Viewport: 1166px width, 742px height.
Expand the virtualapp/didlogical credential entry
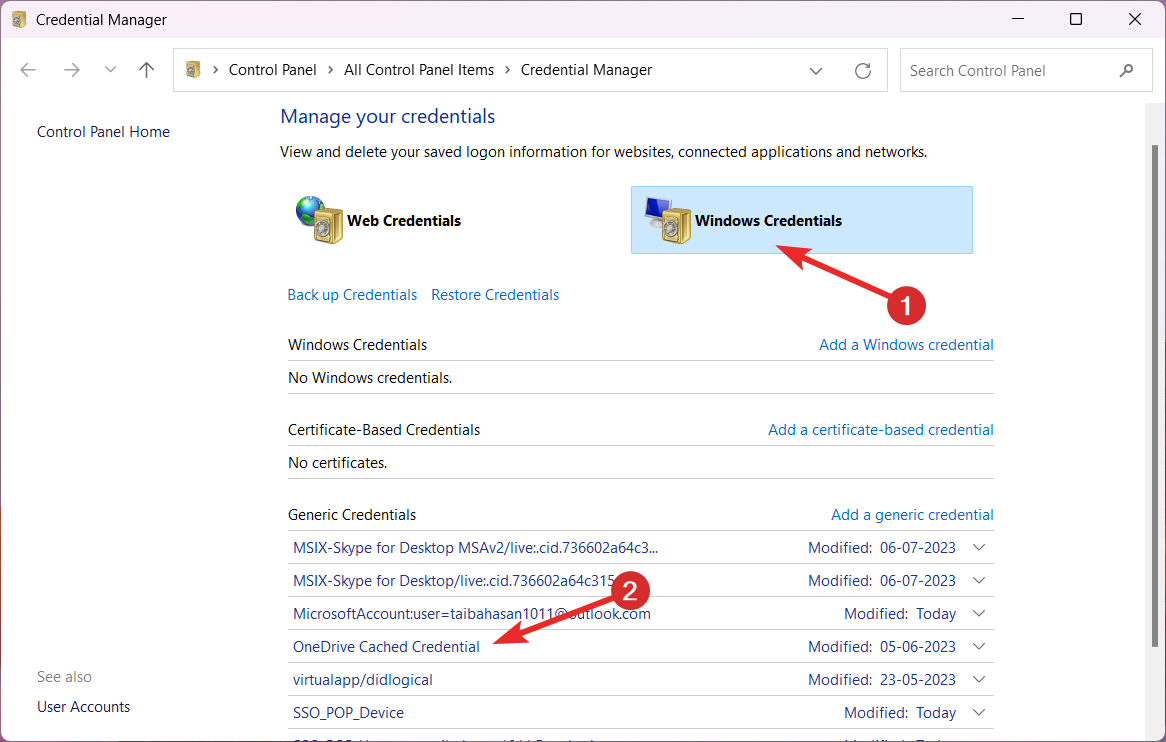point(978,679)
